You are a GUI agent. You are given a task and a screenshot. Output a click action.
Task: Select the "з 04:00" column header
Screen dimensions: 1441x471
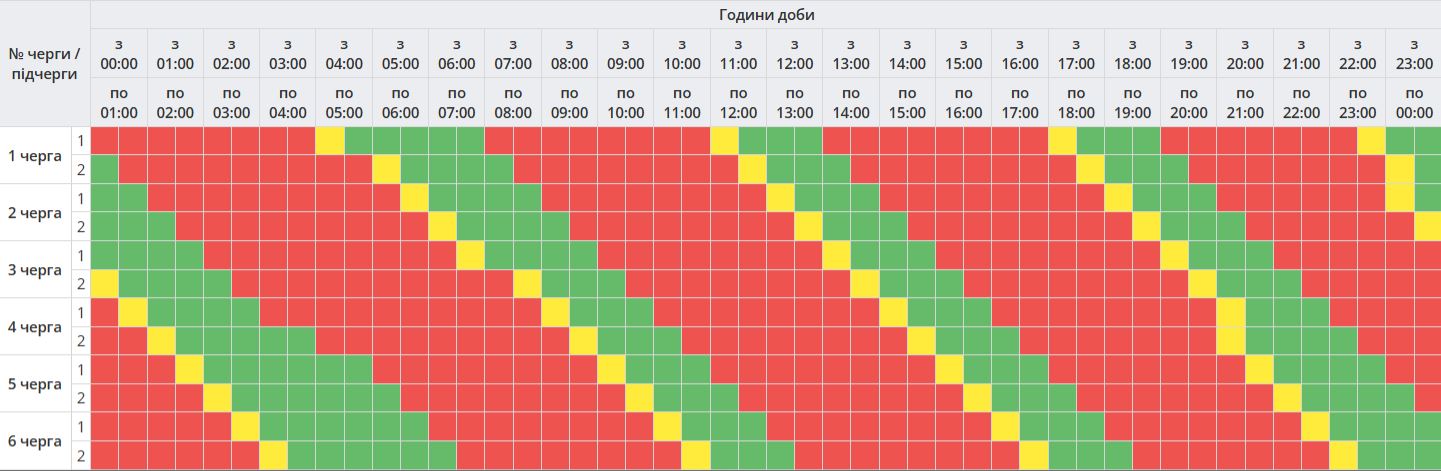pyautogui.click(x=343, y=54)
